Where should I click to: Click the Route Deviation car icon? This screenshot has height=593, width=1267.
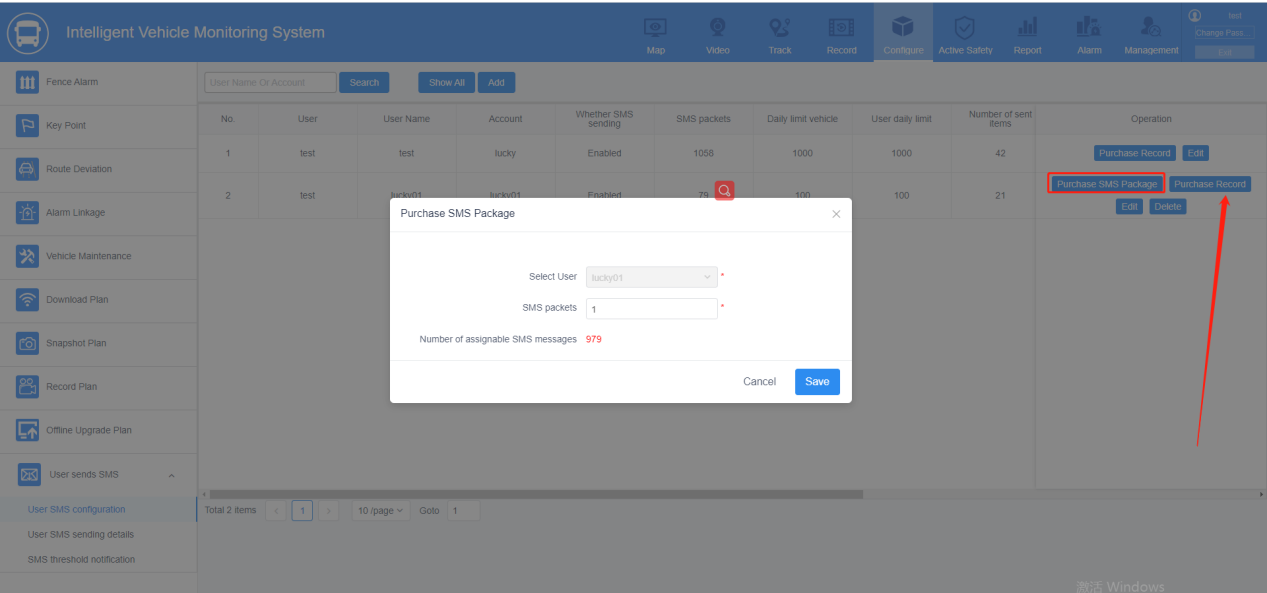[27, 169]
